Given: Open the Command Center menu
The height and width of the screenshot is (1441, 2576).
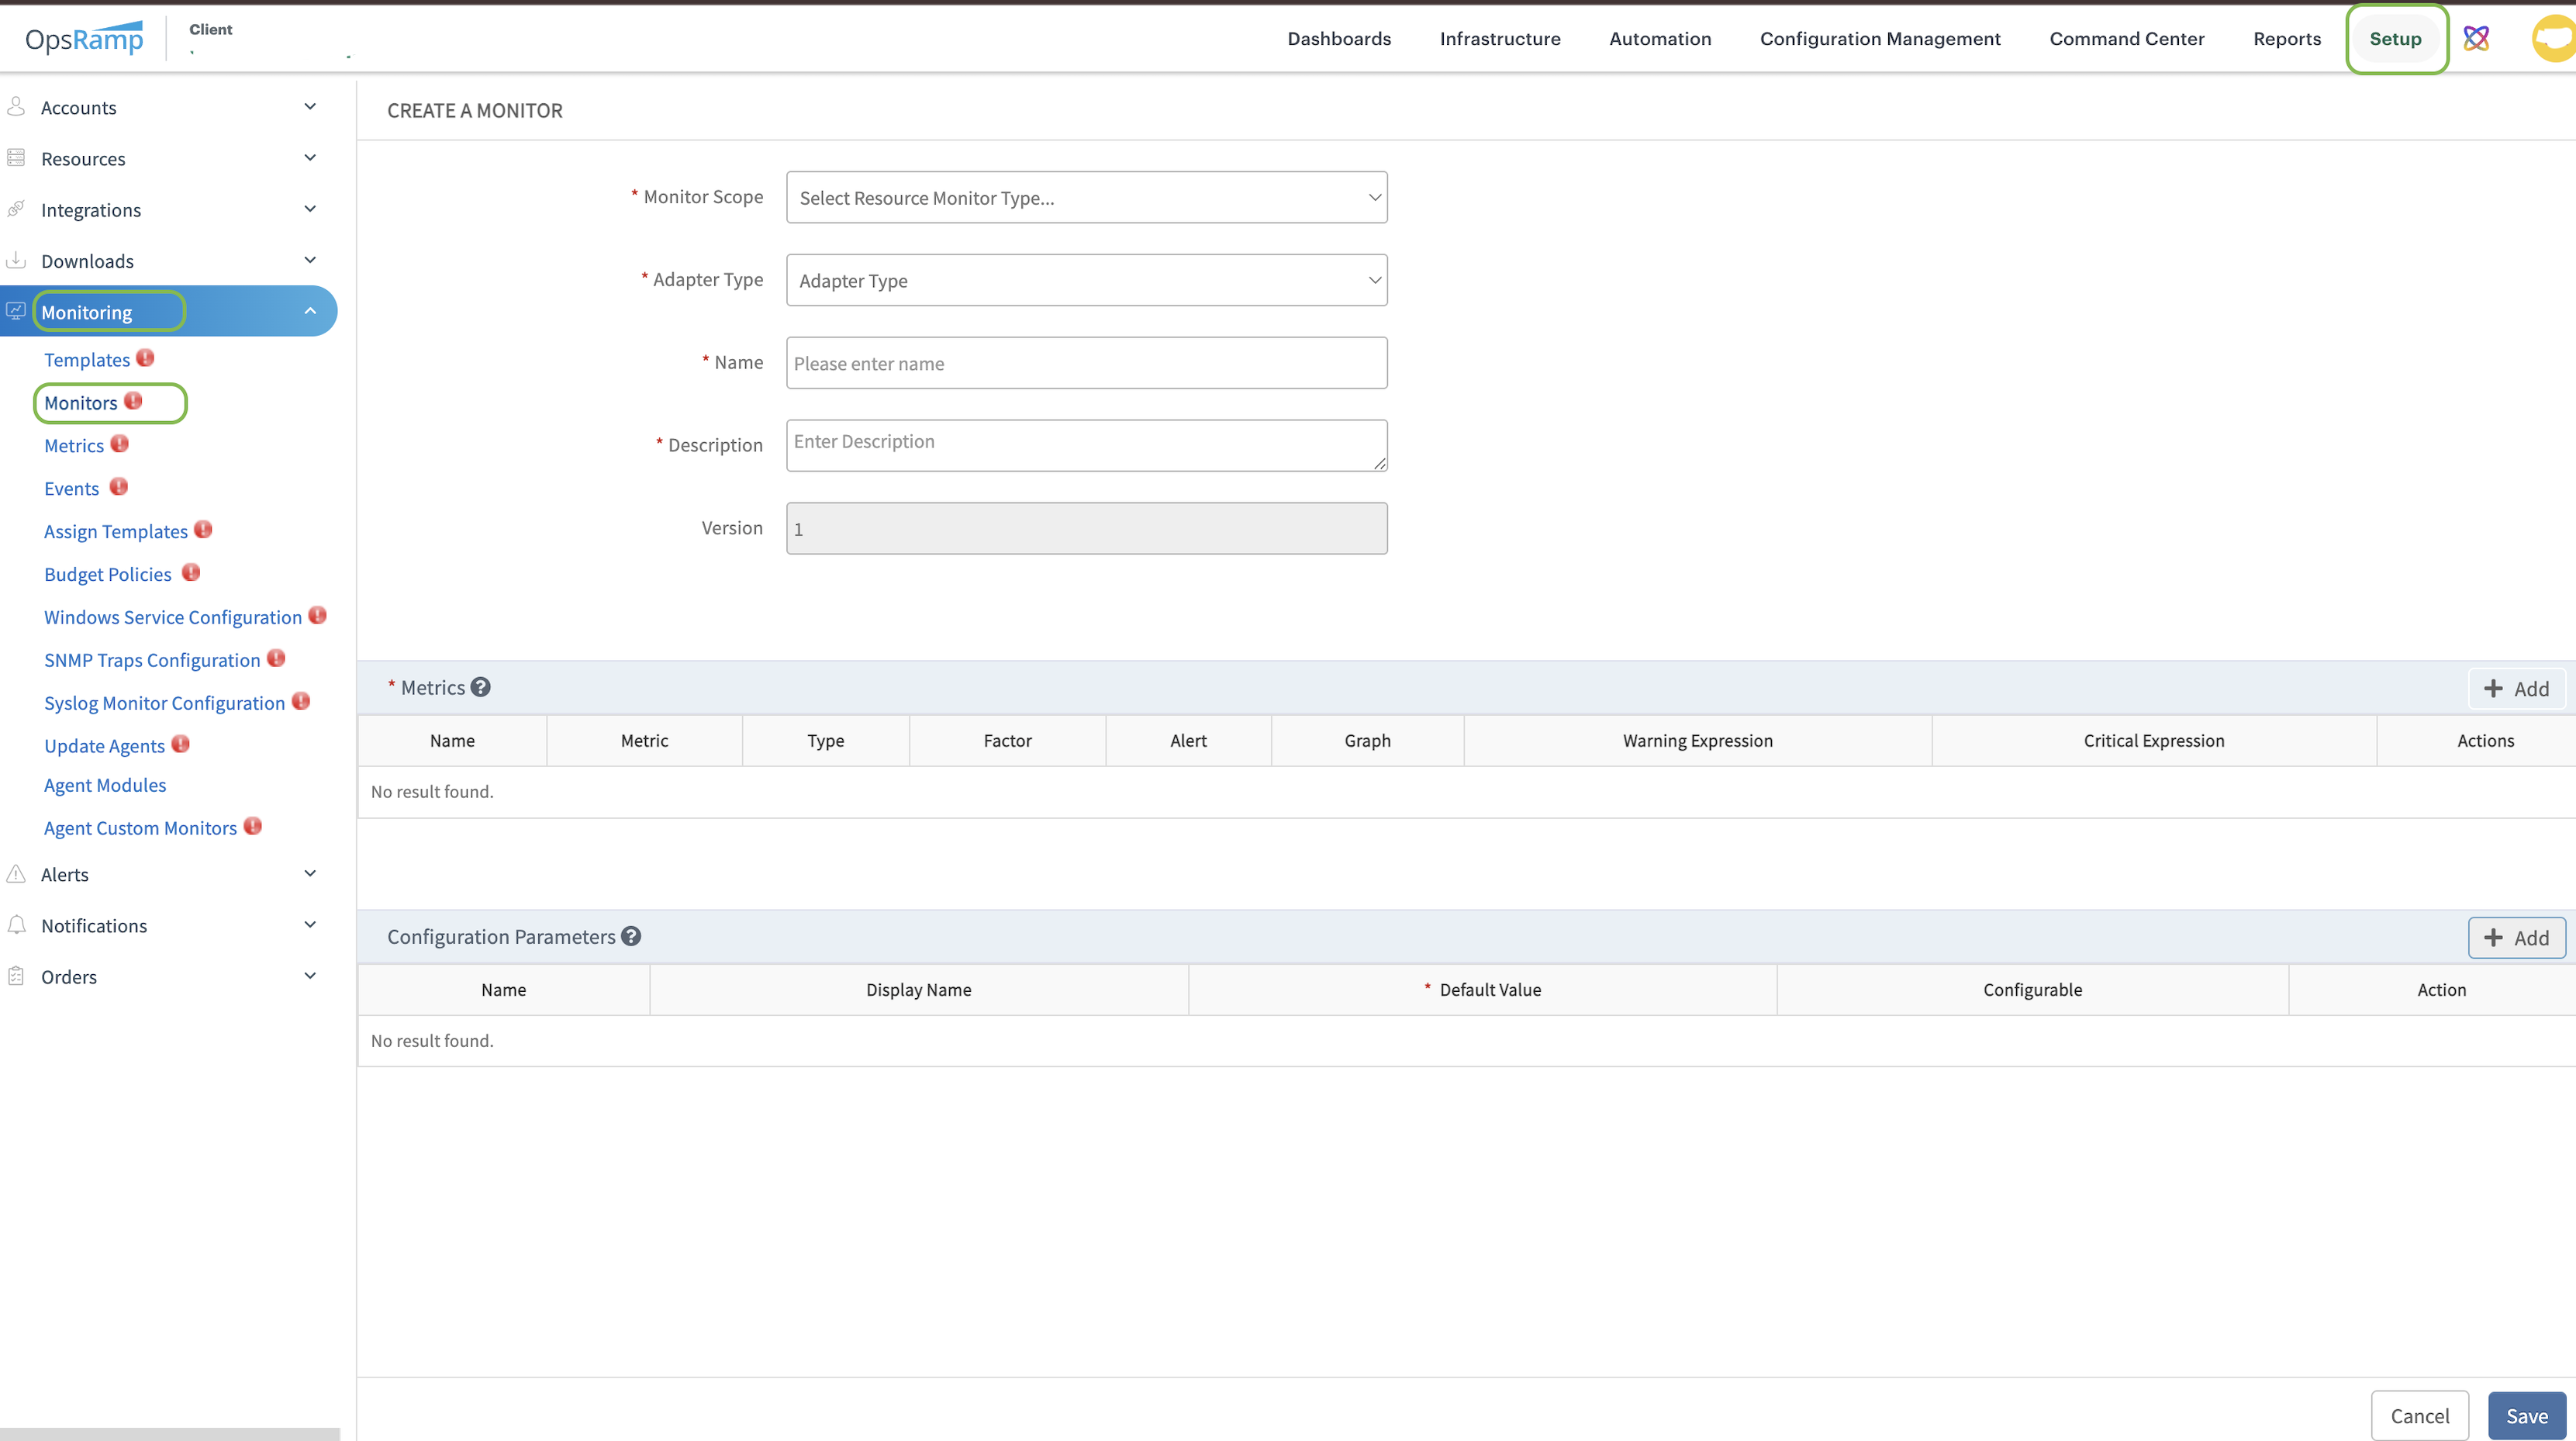Looking at the screenshot, I should [2126, 38].
